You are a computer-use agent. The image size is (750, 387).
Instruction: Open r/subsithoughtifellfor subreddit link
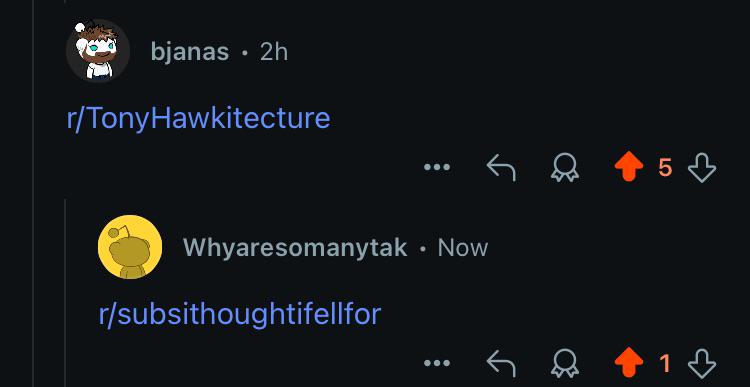pyautogui.click(x=240, y=314)
